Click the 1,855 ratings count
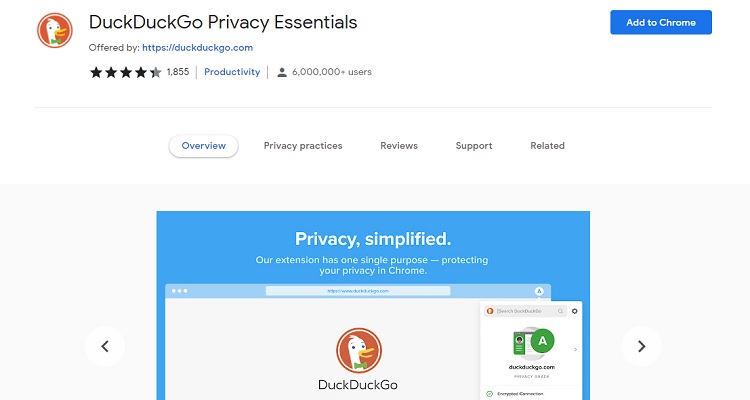The height and width of the screenshot is (400, 750). (x=178, y=72)
